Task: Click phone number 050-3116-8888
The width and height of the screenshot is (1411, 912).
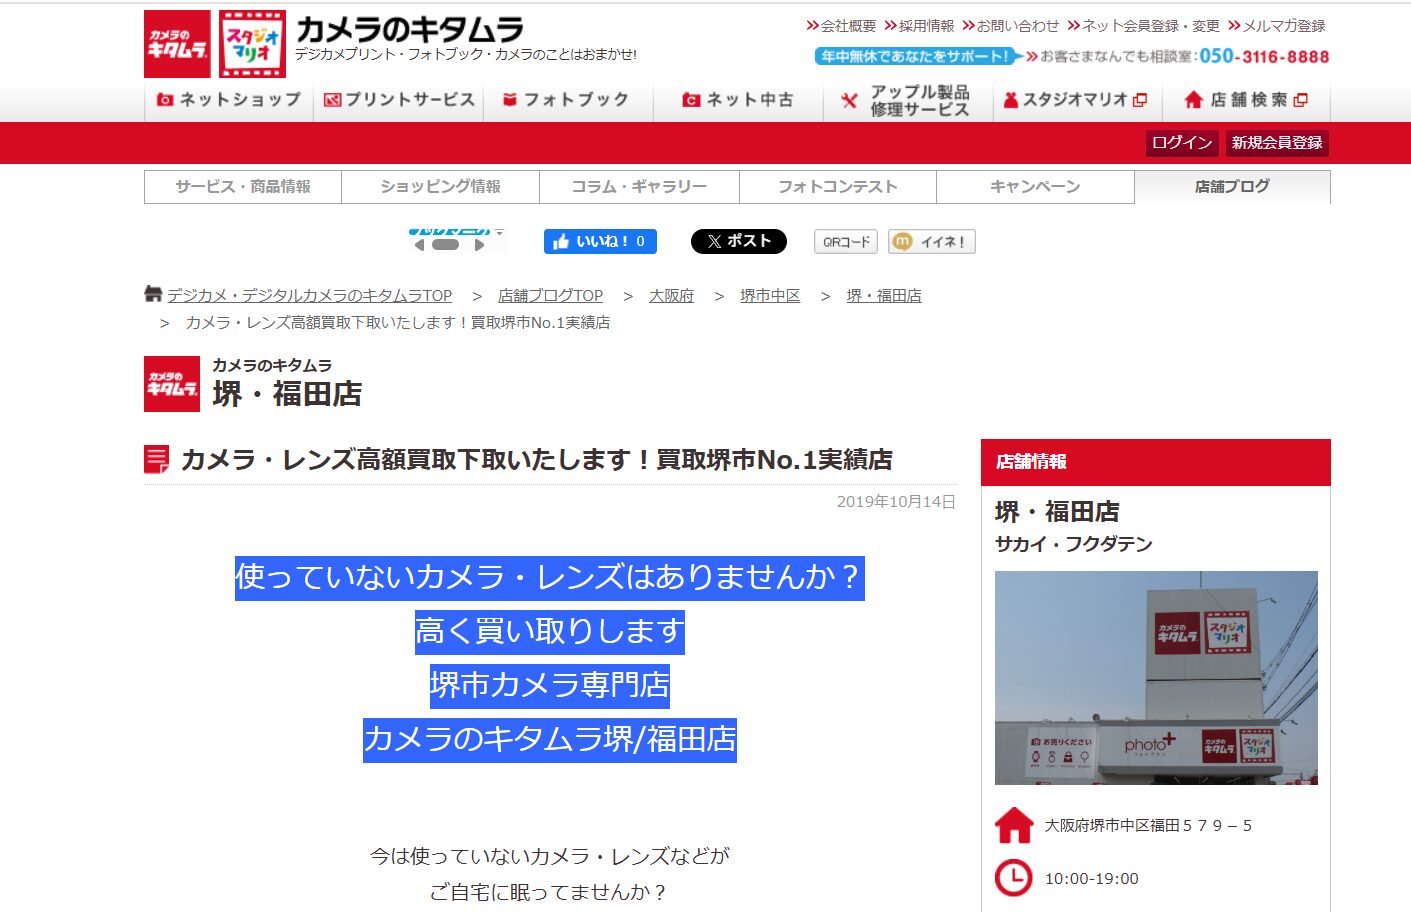Action: [1264, 57]
